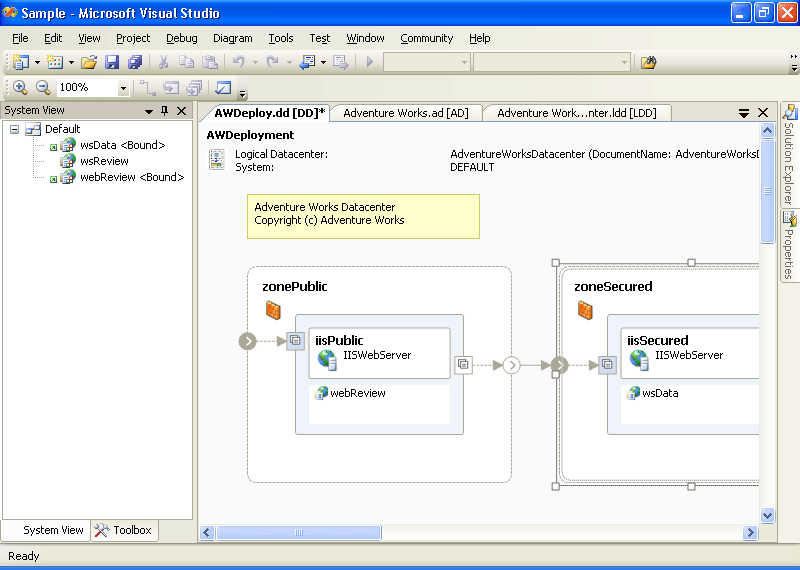Image resolution: width=800 pixels, height=570 pixels.
Task: Click the zonePublic zone icon
Action: pyautogui.click(x=273, y=310)
